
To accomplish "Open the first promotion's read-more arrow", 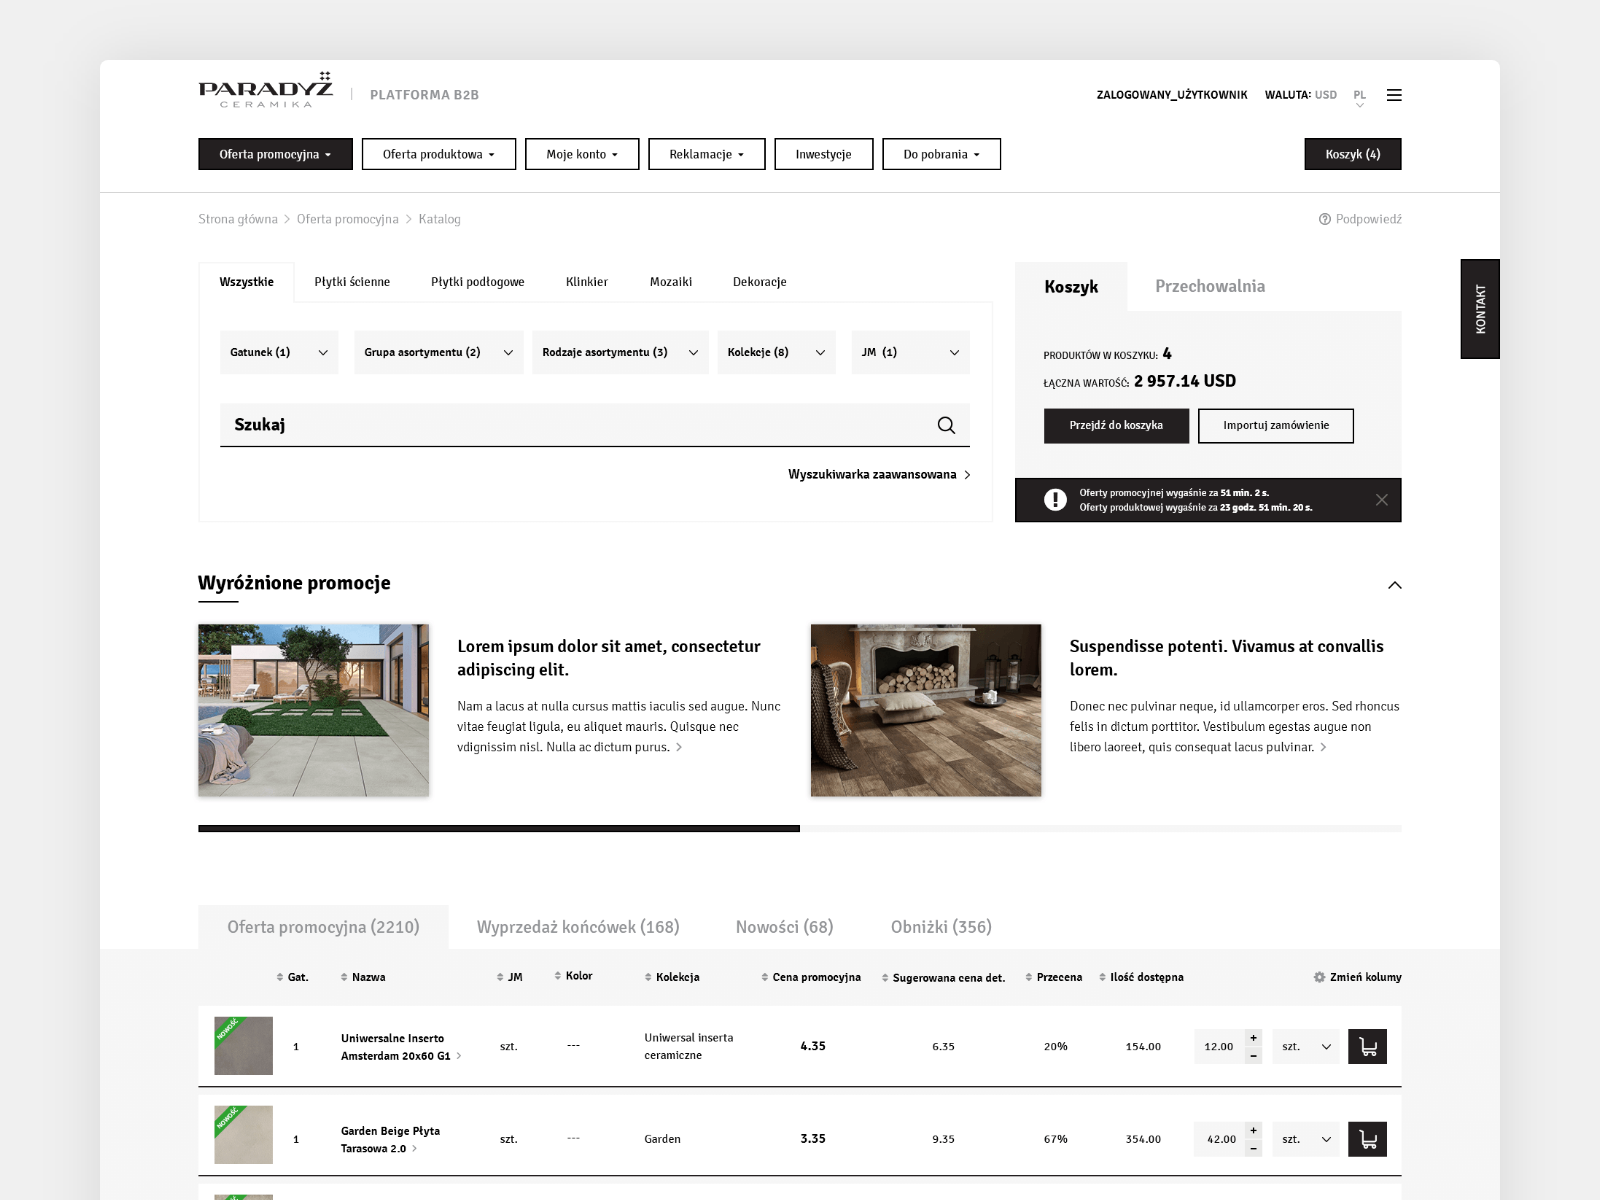I will (679, 747).
